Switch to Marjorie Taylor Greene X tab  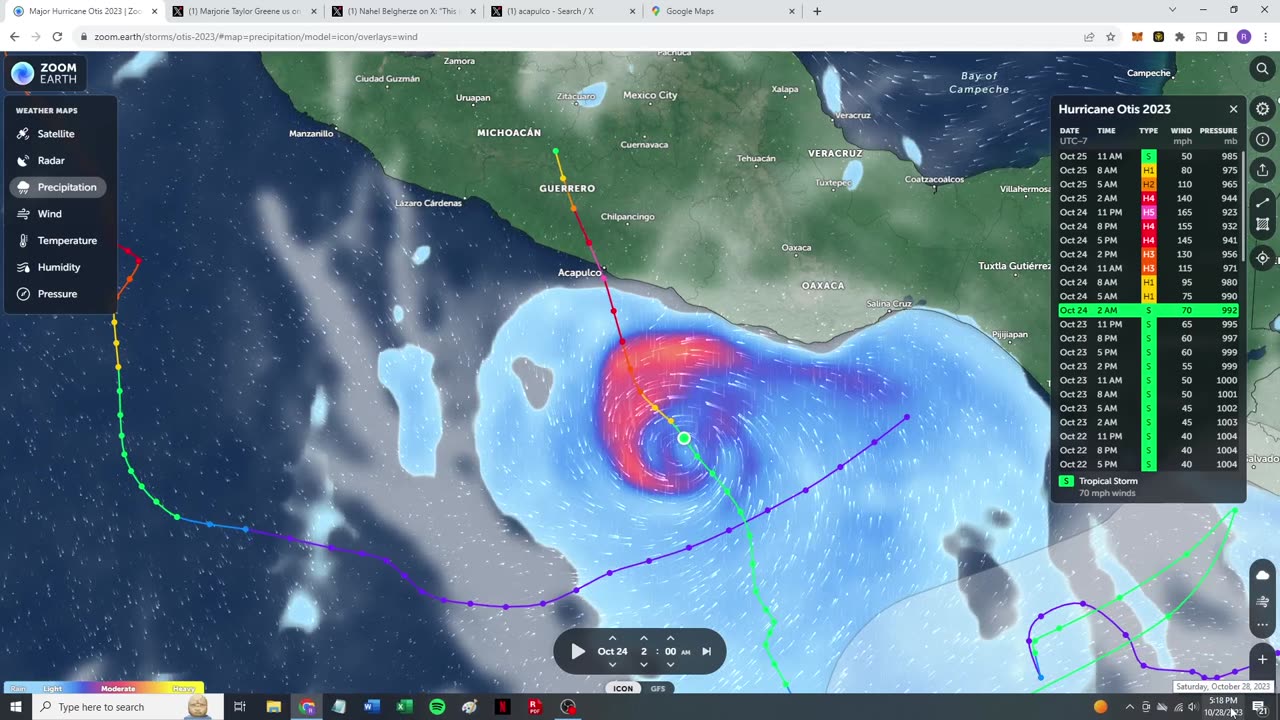pyautogui.click(x=244, y=11)
